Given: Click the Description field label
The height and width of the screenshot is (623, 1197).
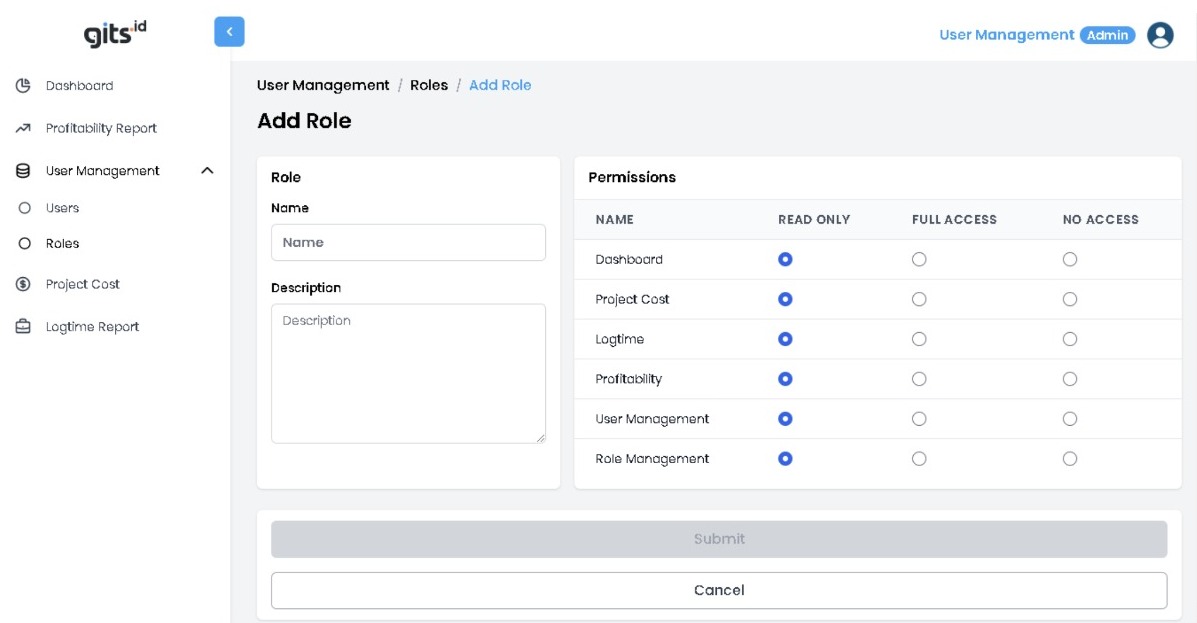Looking at the screenshot, I should coord(306,288).
